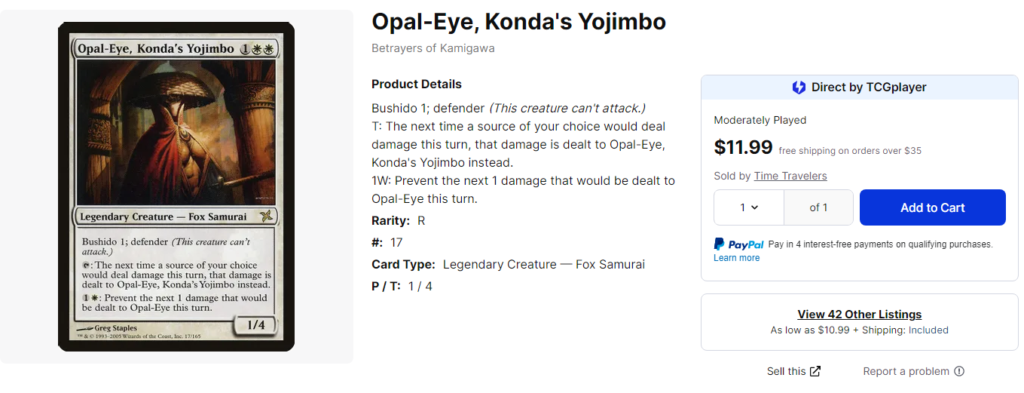Click the external-link icon beside Sell this

(815, 371)
